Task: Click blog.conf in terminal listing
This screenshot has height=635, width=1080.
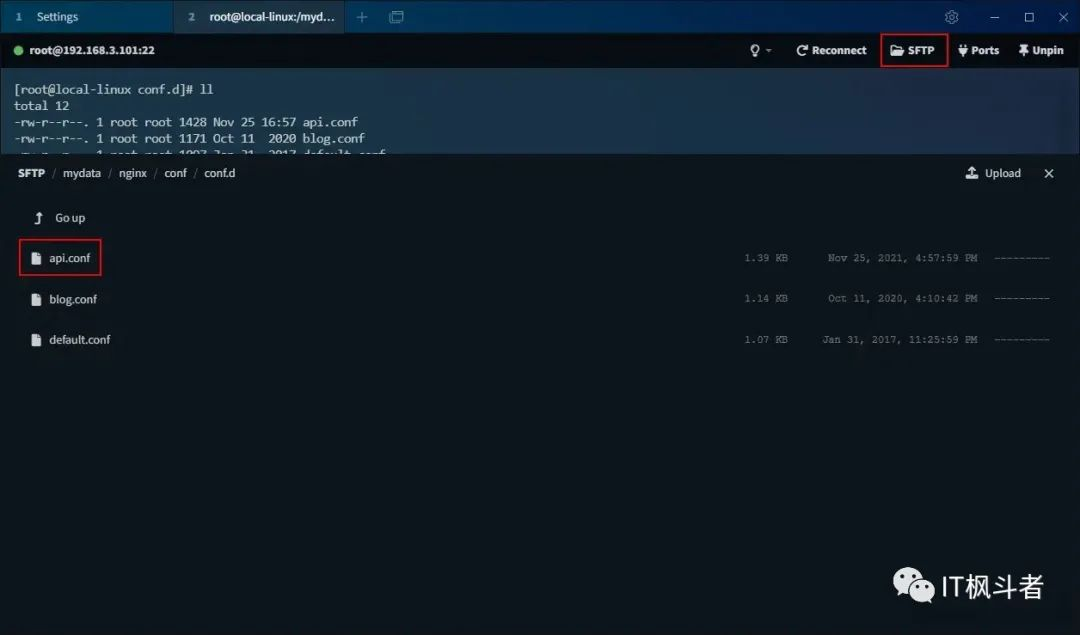Action: (x=333, y=138)
